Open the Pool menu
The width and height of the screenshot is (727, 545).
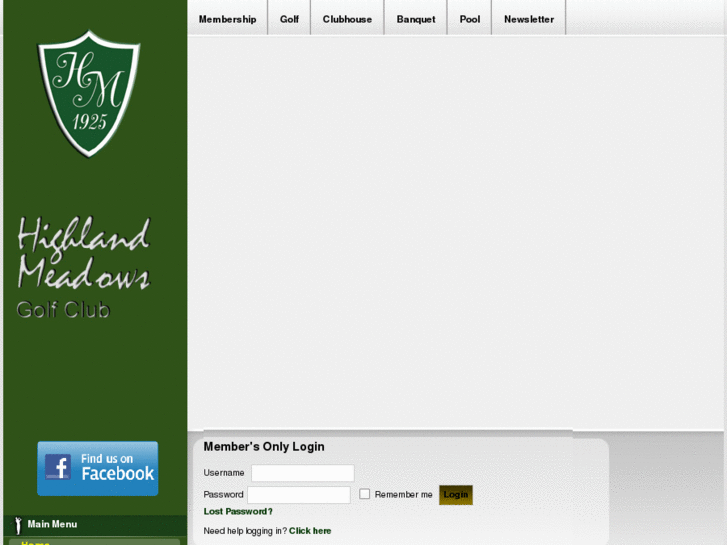(470, 19)
